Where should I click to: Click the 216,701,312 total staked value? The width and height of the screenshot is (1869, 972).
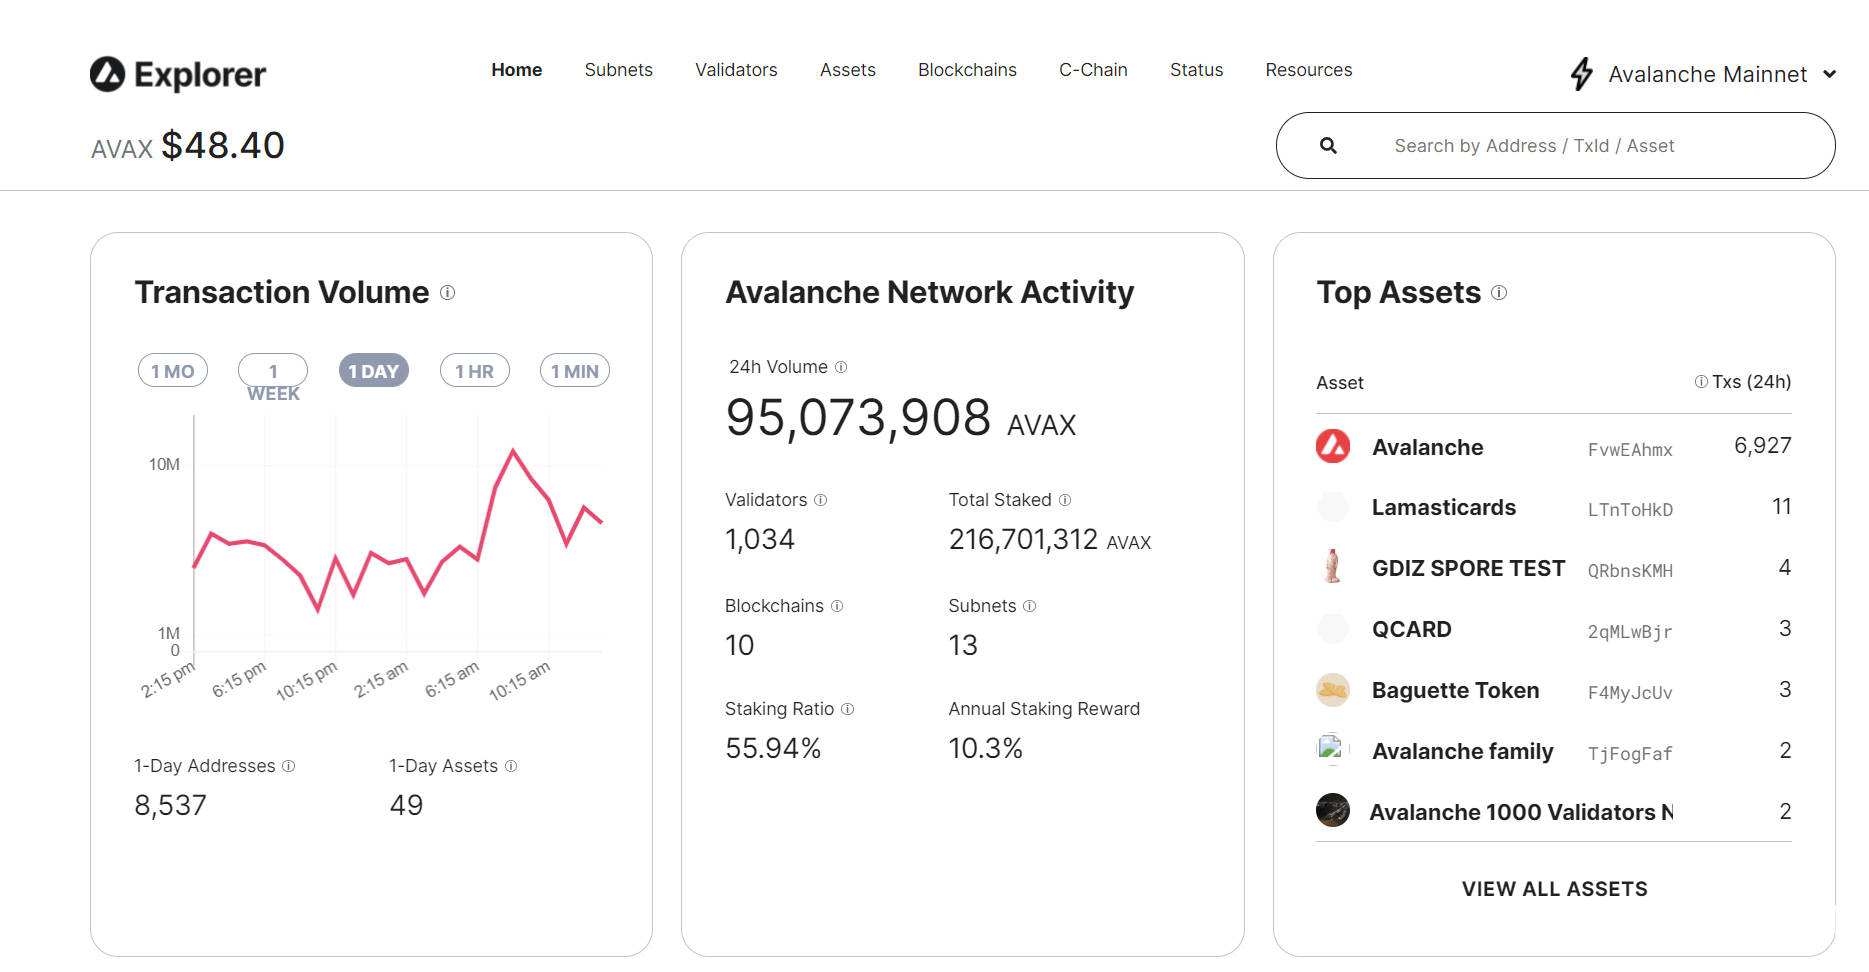pos(1023,540)
